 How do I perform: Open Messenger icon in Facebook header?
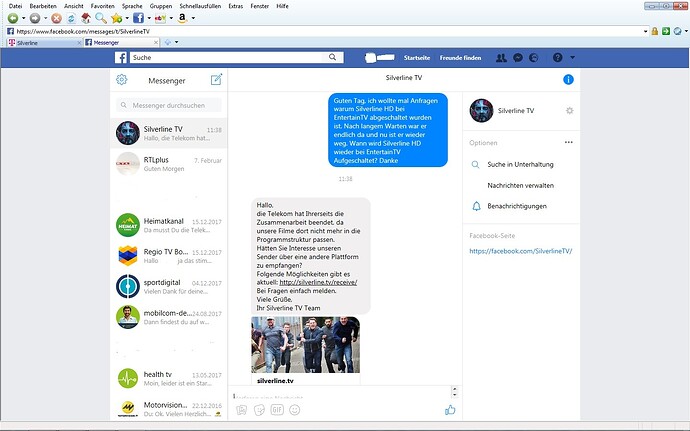518,58
